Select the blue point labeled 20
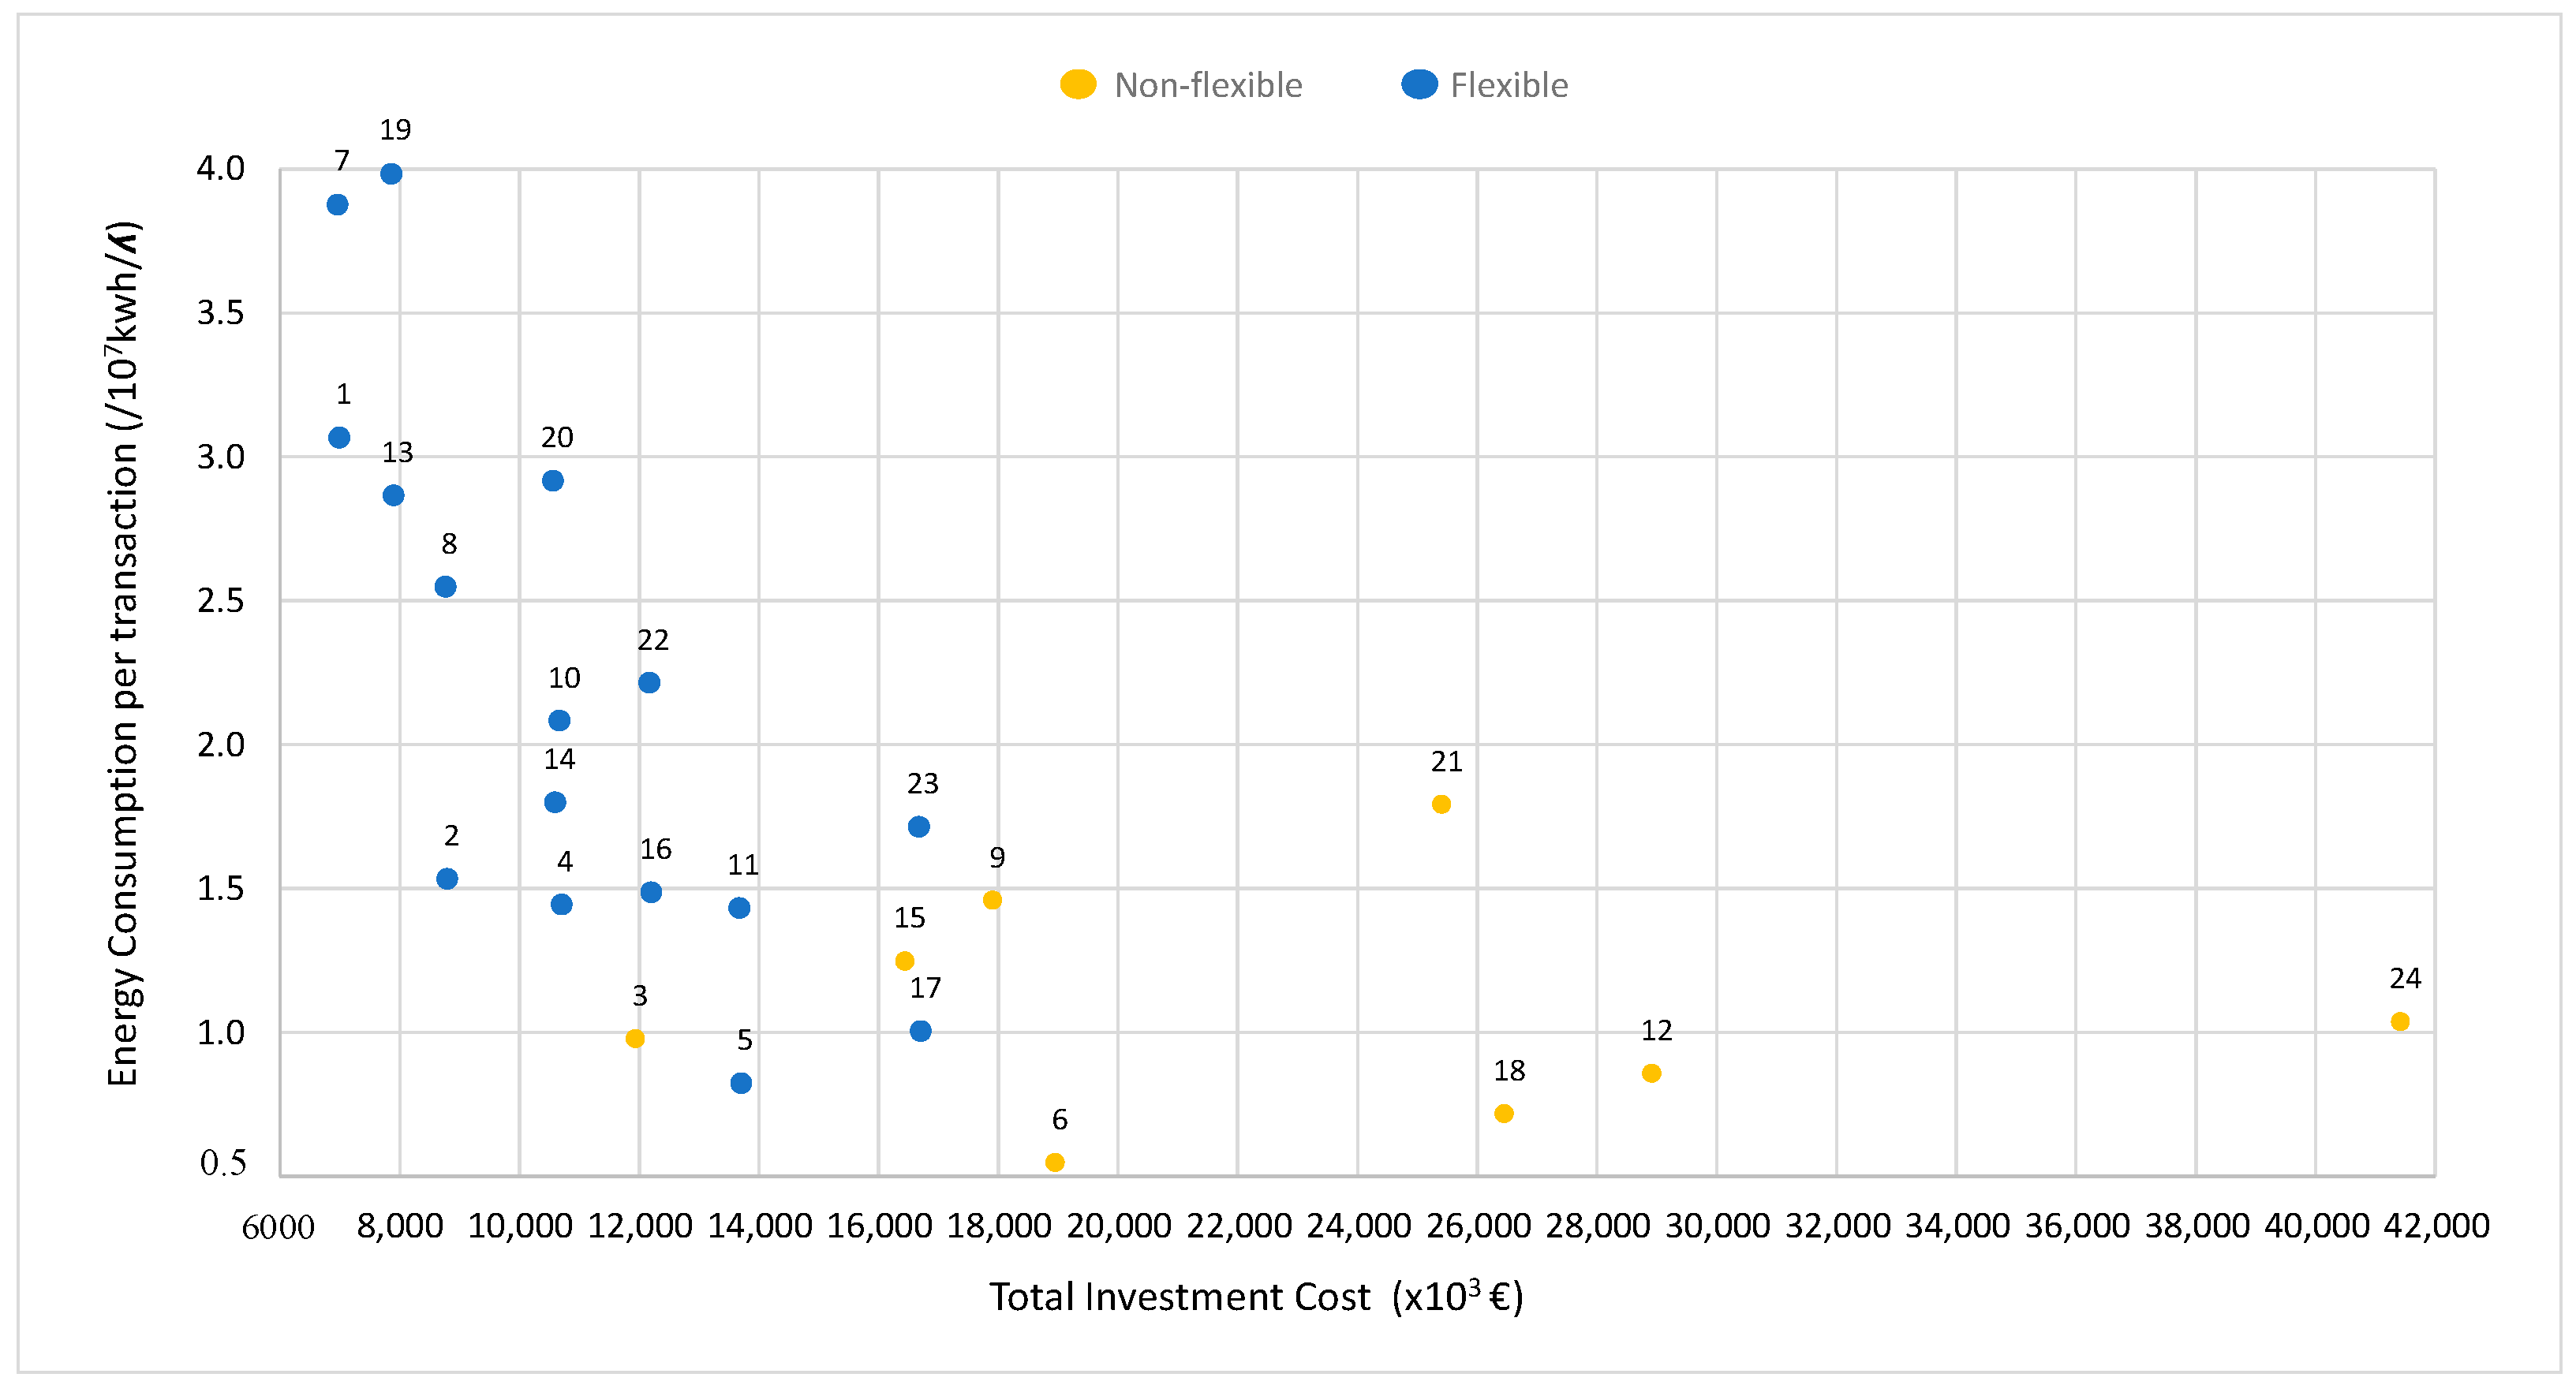Viewport: 2576px width, 1396px height. point(553,481)
